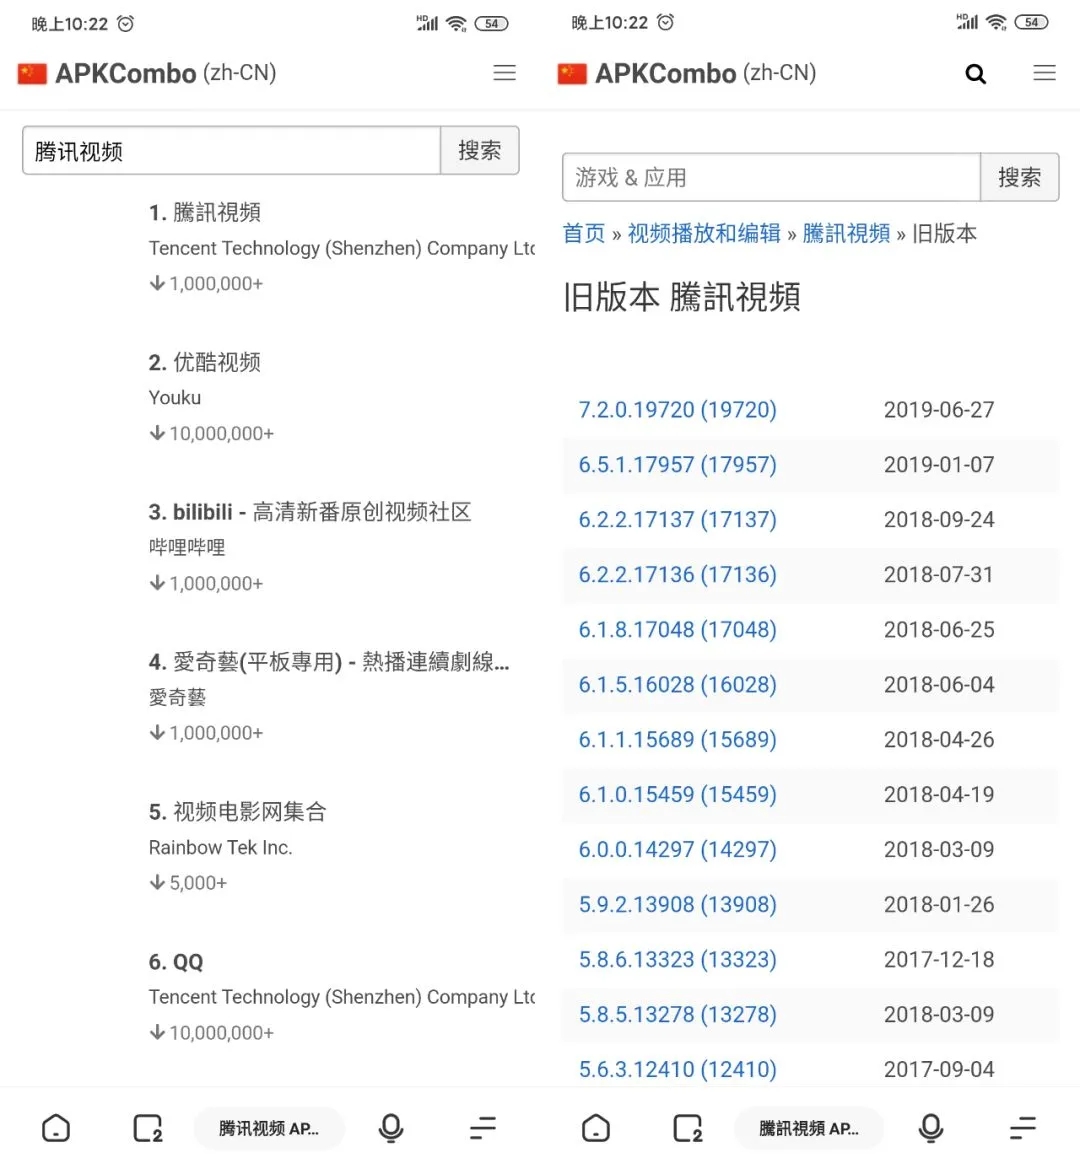This screenshot has height=1169, width=1080.
Task: Open version 6.1.0.15459 (15459)
Action: pos(678,794)
